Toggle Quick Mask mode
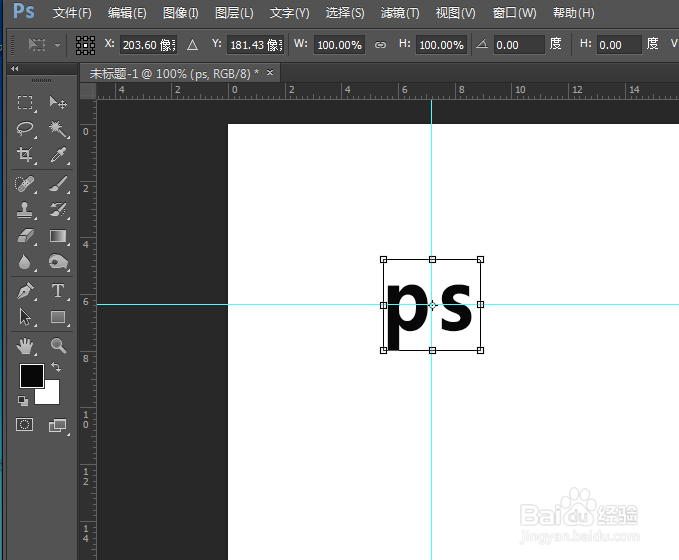 (x=24, y=424)
